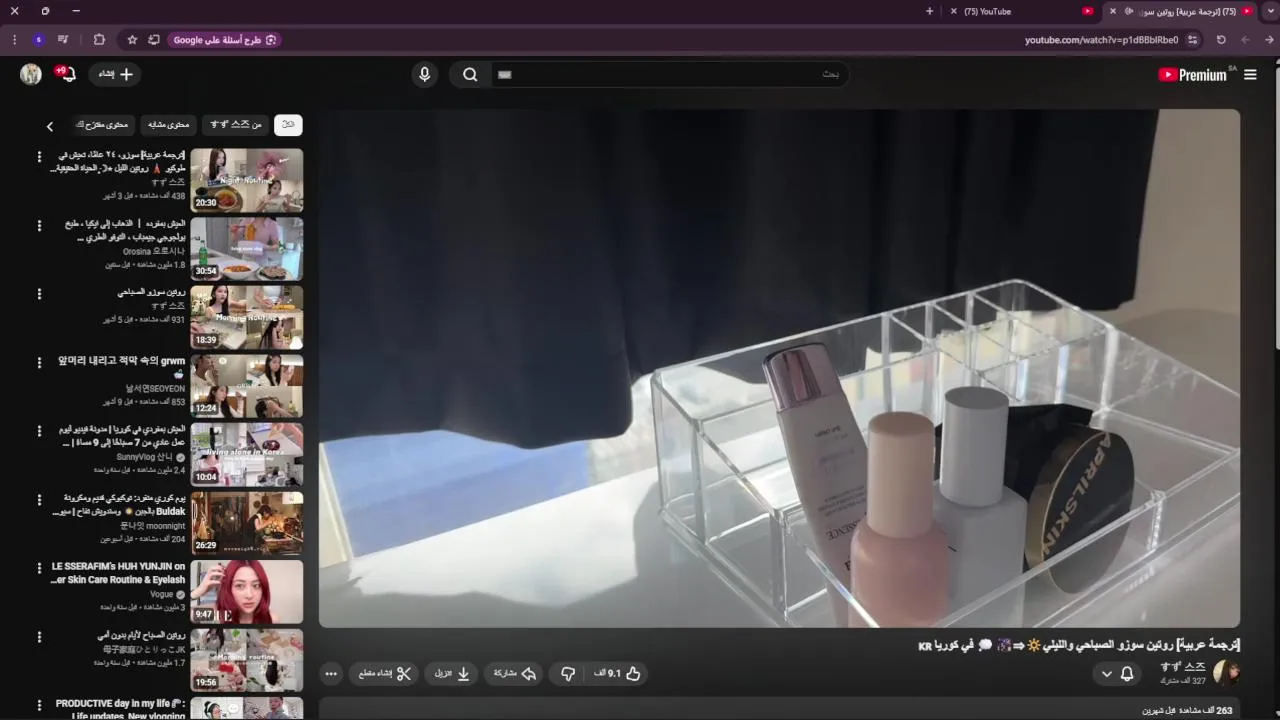Open the 20:30 Night Routine video thumbnail
This screenshot has width=1280, height=720.
click(247, 180)
